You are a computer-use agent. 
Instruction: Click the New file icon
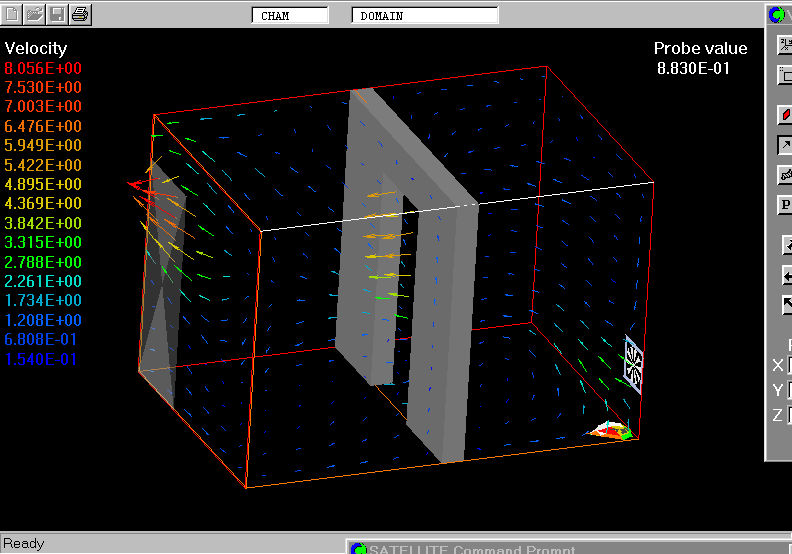point(13,14)
